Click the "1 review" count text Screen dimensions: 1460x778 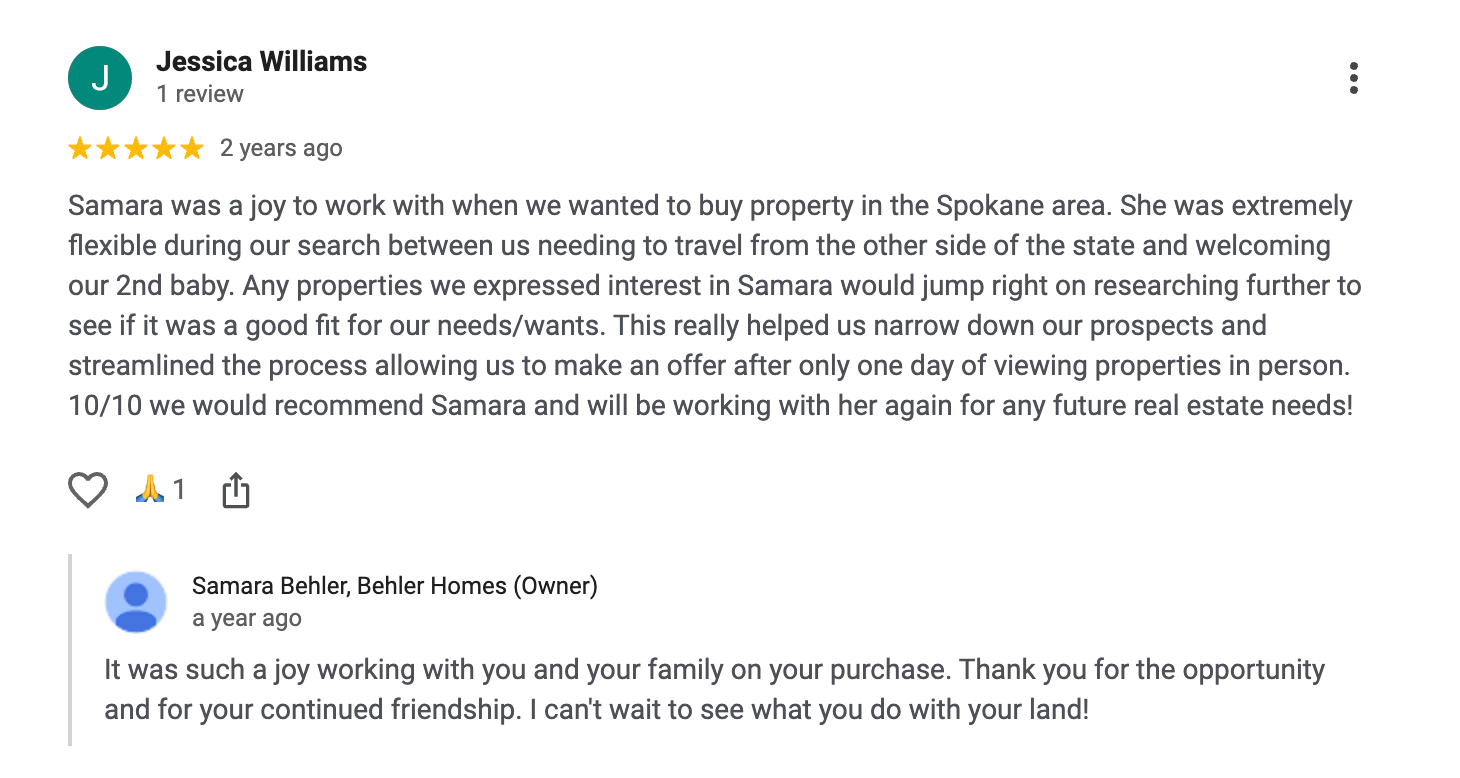point(200,94)
